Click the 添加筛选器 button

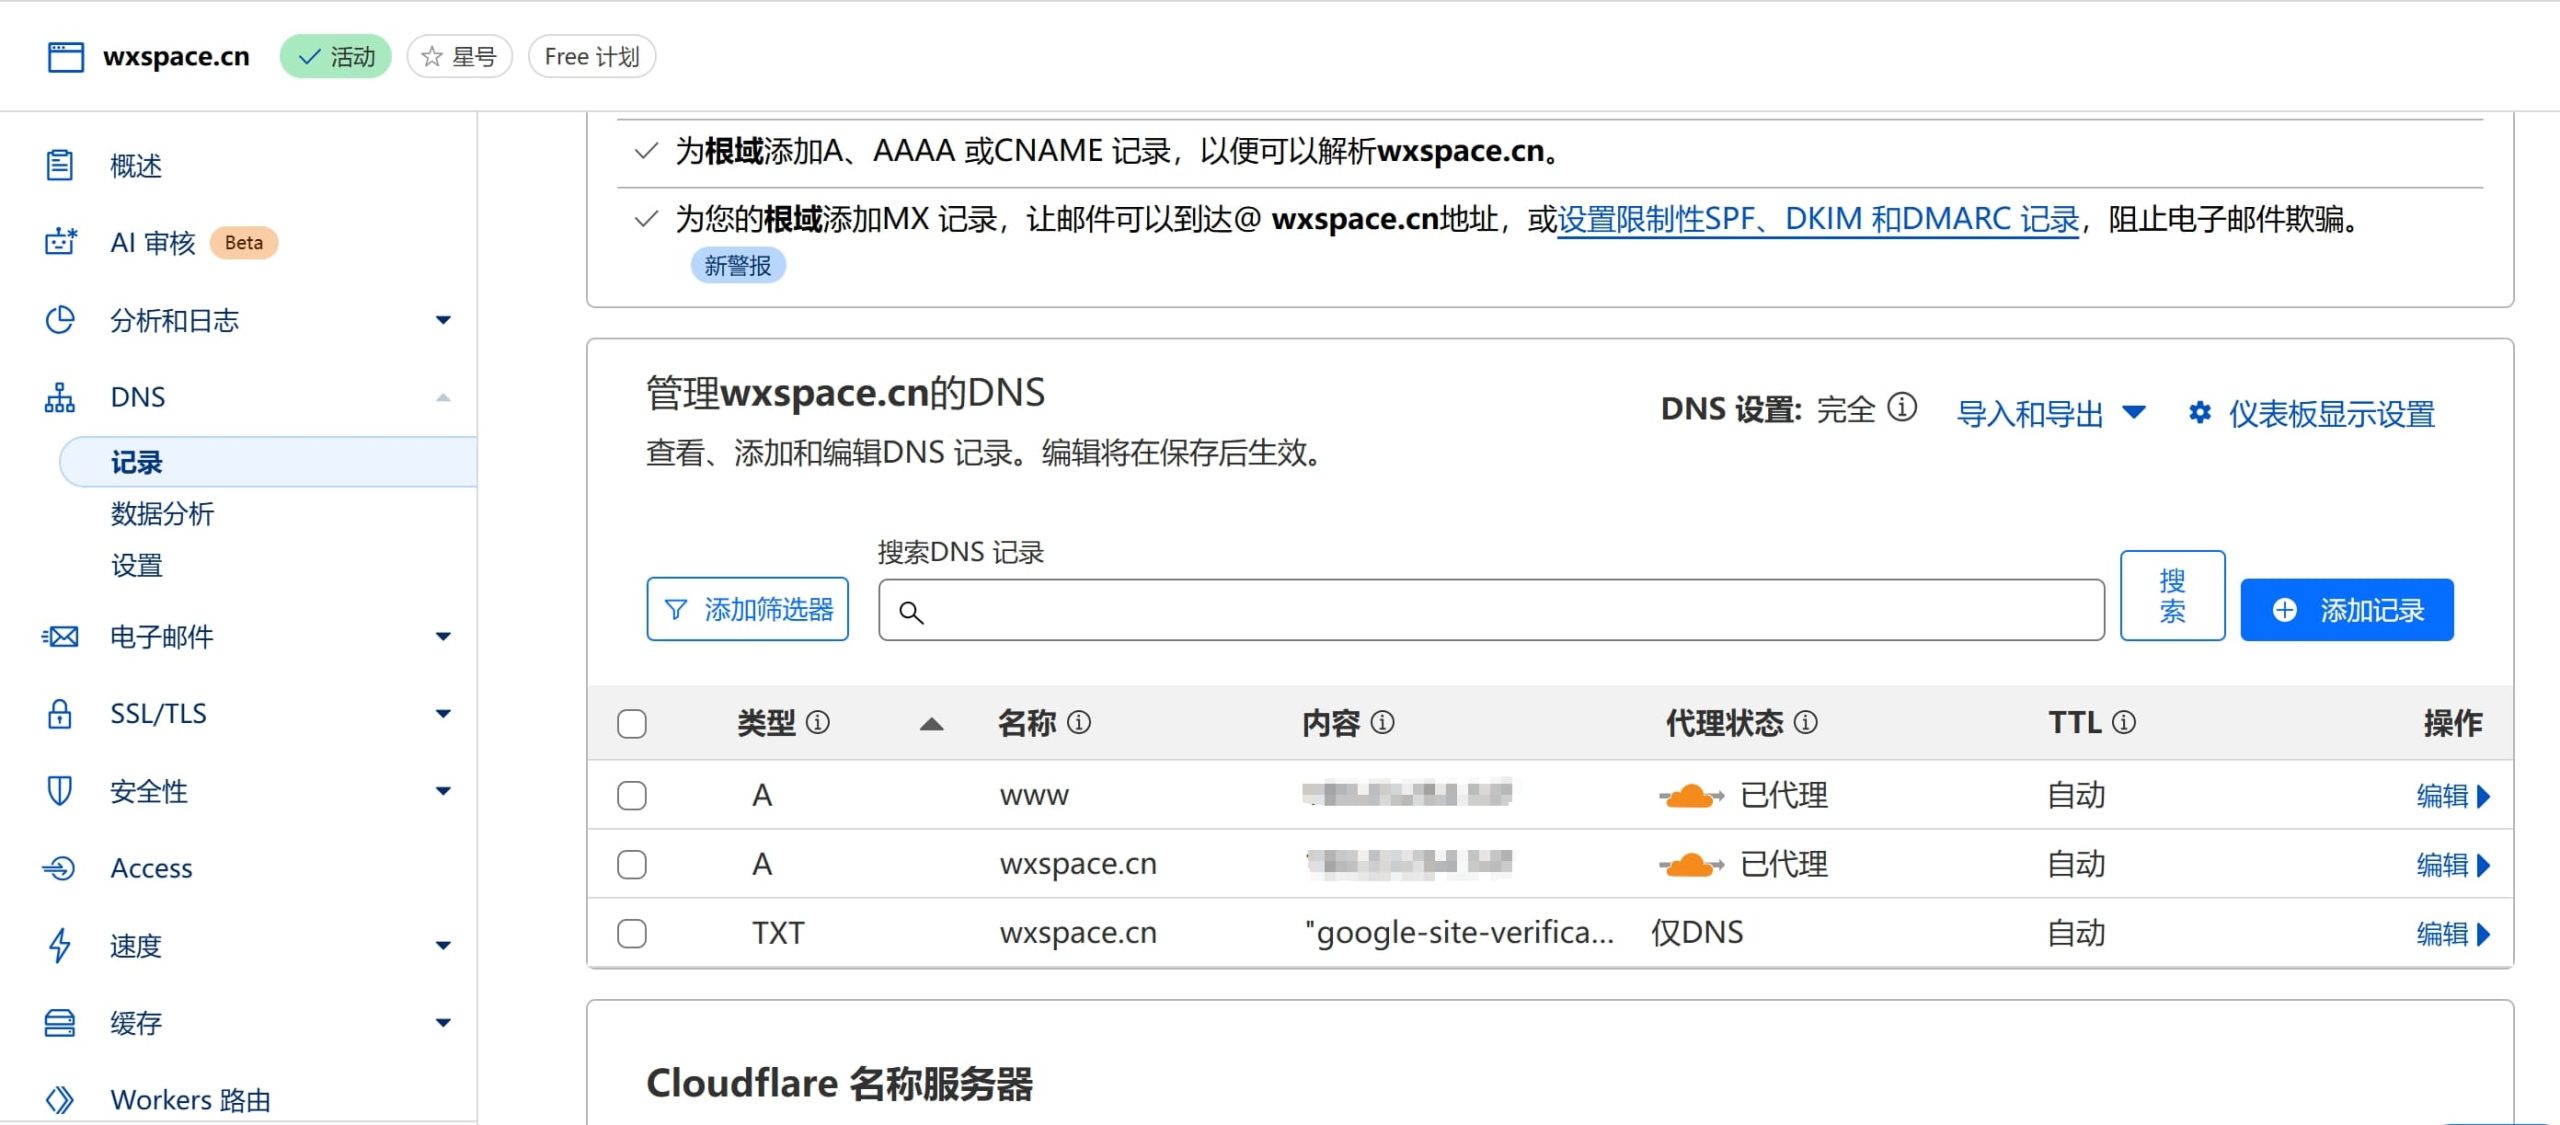coord(748,609)
